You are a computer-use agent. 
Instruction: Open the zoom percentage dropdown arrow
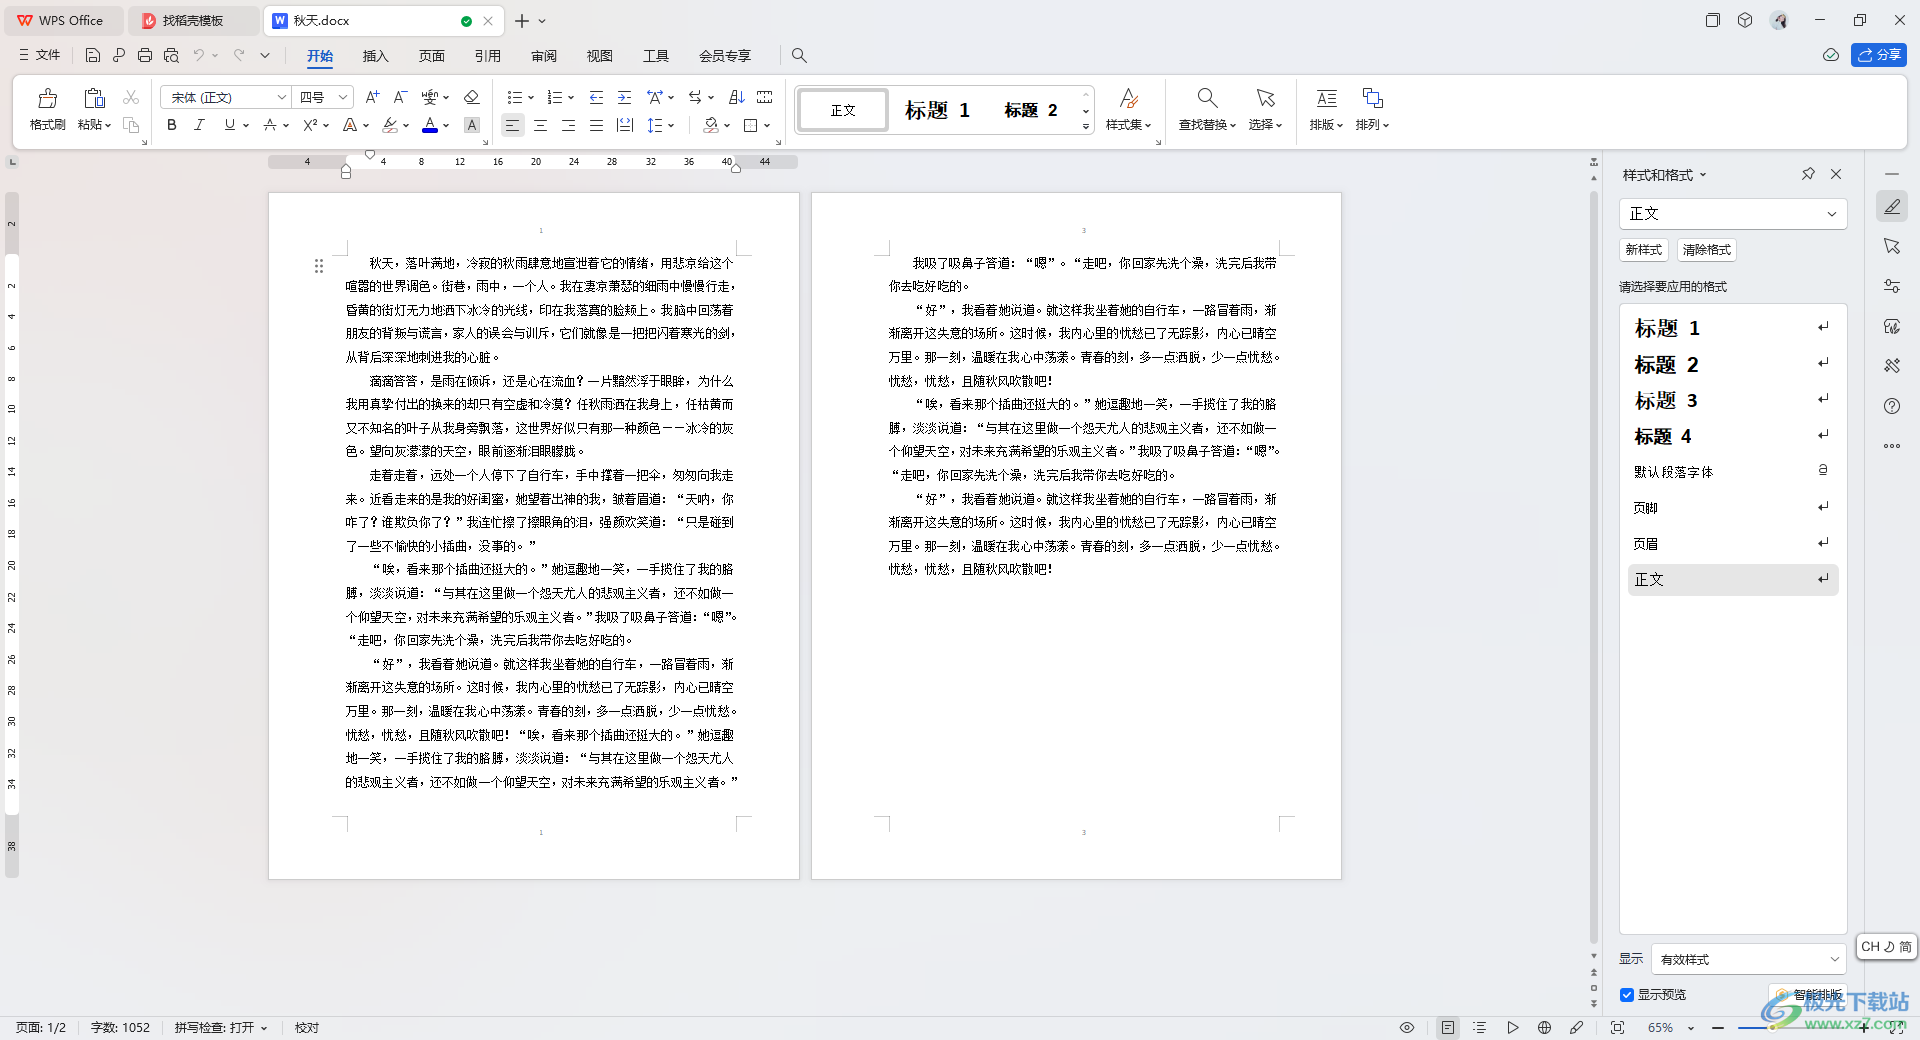1691,1028
